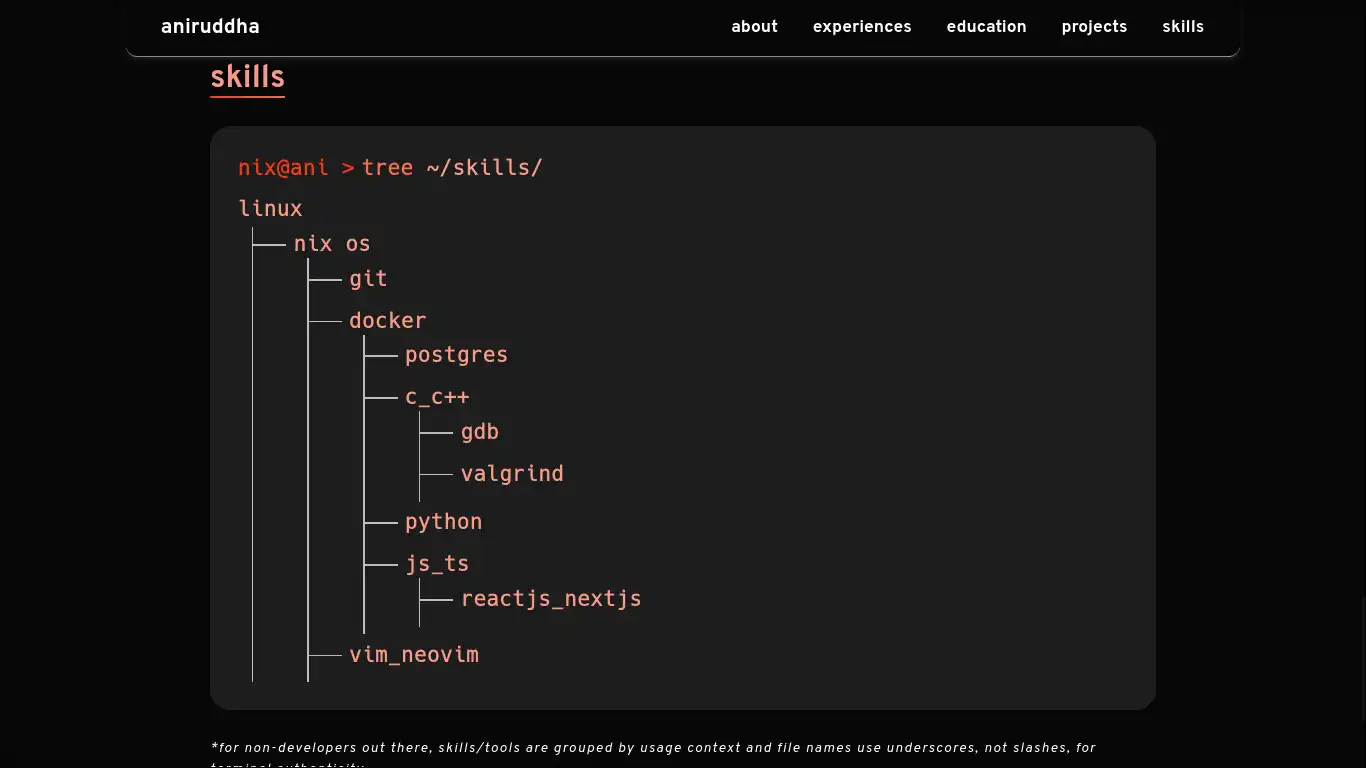Select skills in the navigation bar

[1182, 27]
